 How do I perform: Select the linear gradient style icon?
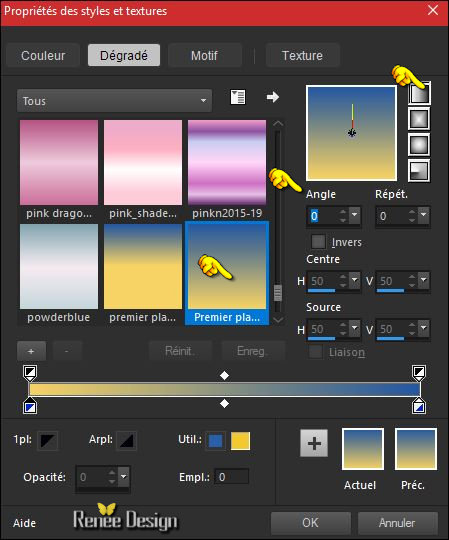[419, 93]
